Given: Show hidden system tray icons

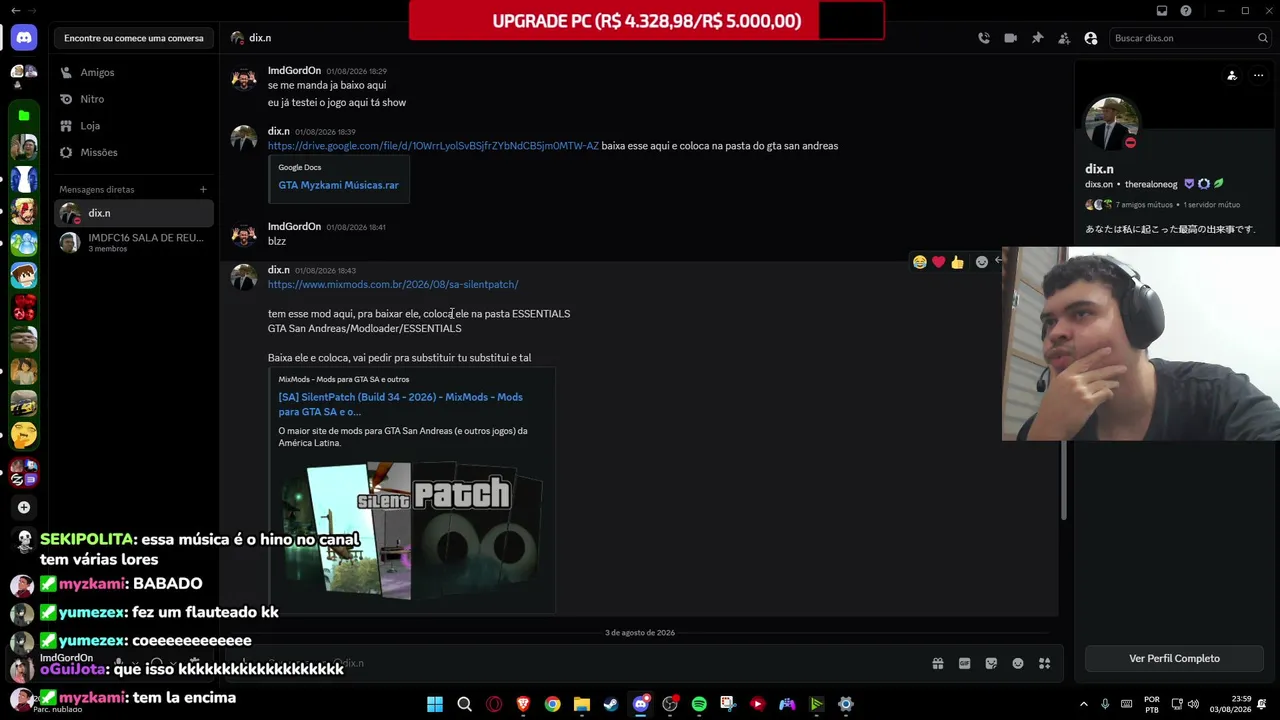Looking at the screenshot, I should (1083, 704).
